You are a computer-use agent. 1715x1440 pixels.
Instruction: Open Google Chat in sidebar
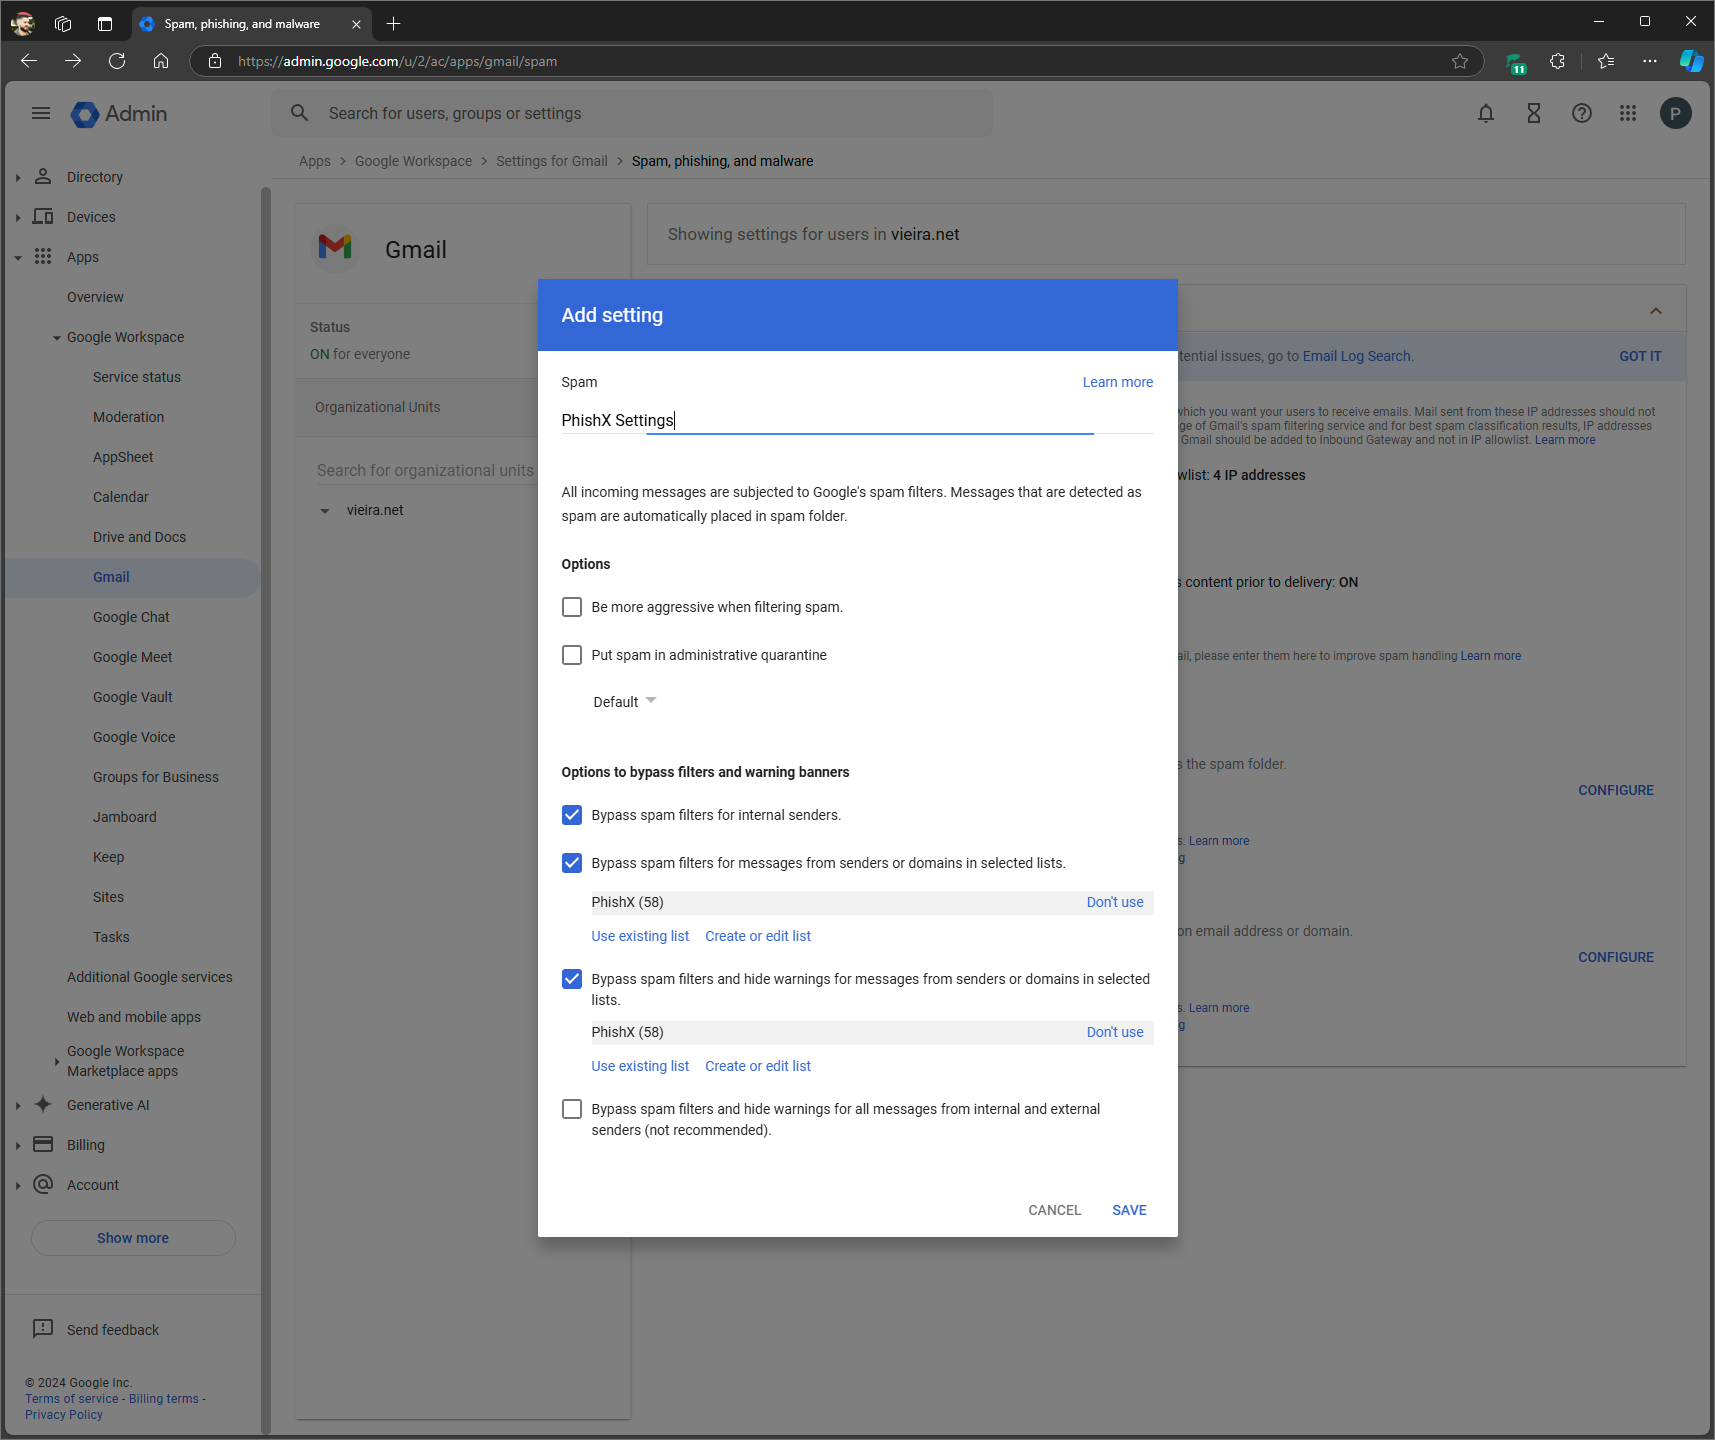click(132, 617)
